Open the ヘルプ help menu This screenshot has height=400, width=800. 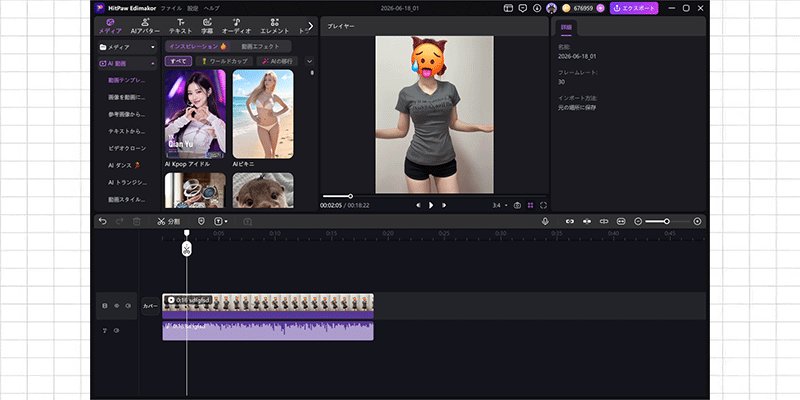[212, 8]
